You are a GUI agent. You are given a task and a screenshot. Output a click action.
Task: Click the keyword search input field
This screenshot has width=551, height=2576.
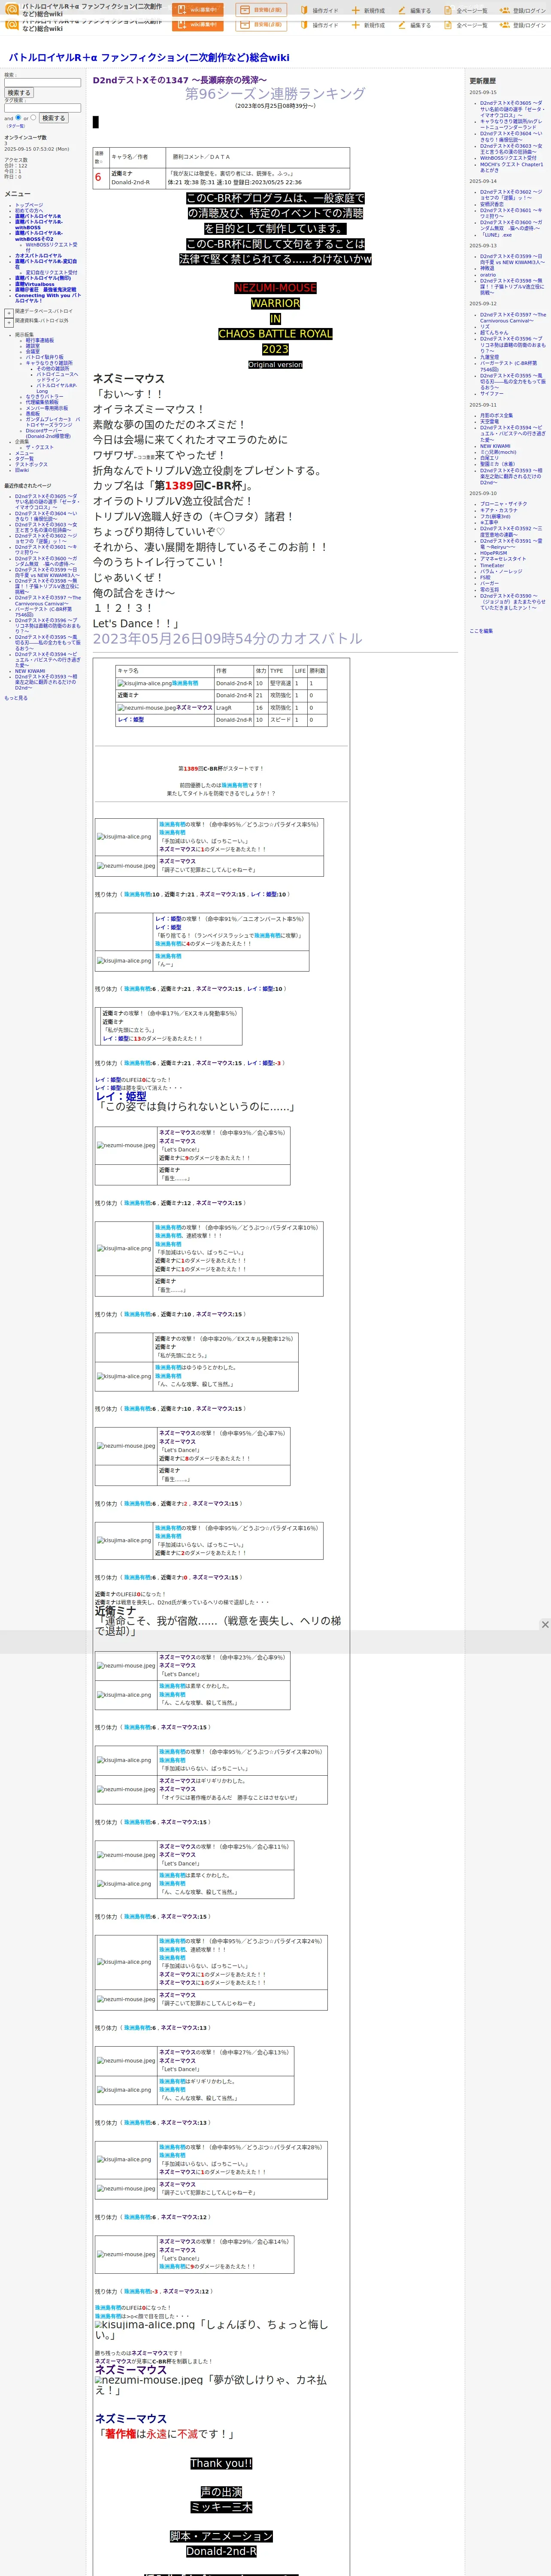click(x=42, y=83)
